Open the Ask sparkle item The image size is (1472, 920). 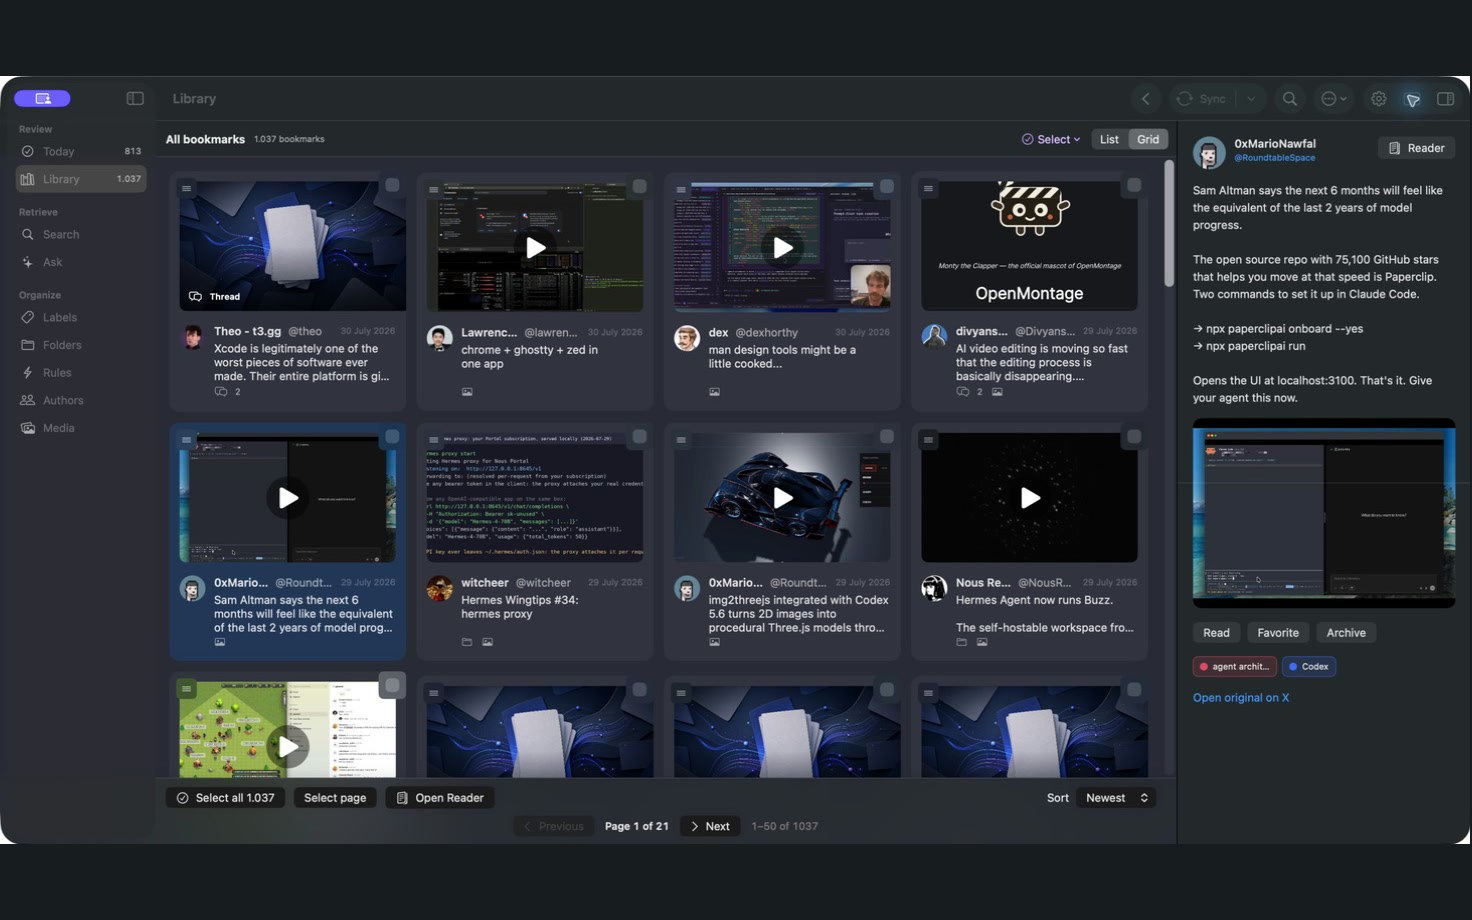(x=81, y=262)
